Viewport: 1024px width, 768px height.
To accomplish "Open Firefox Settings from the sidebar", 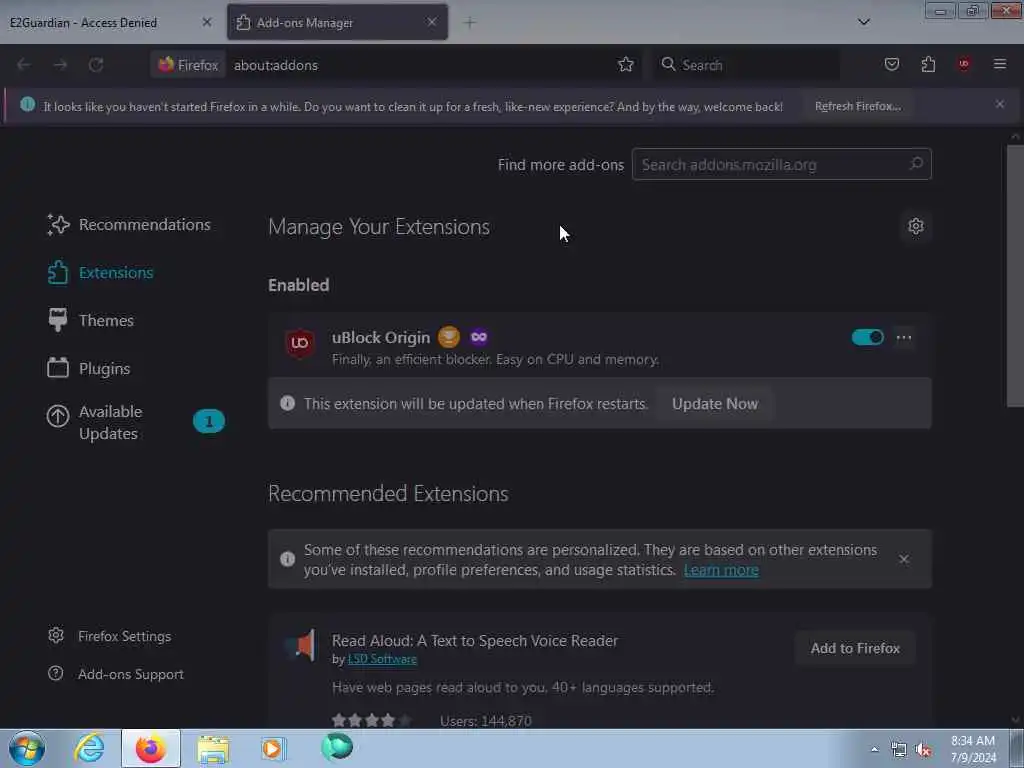I will 110,636.
